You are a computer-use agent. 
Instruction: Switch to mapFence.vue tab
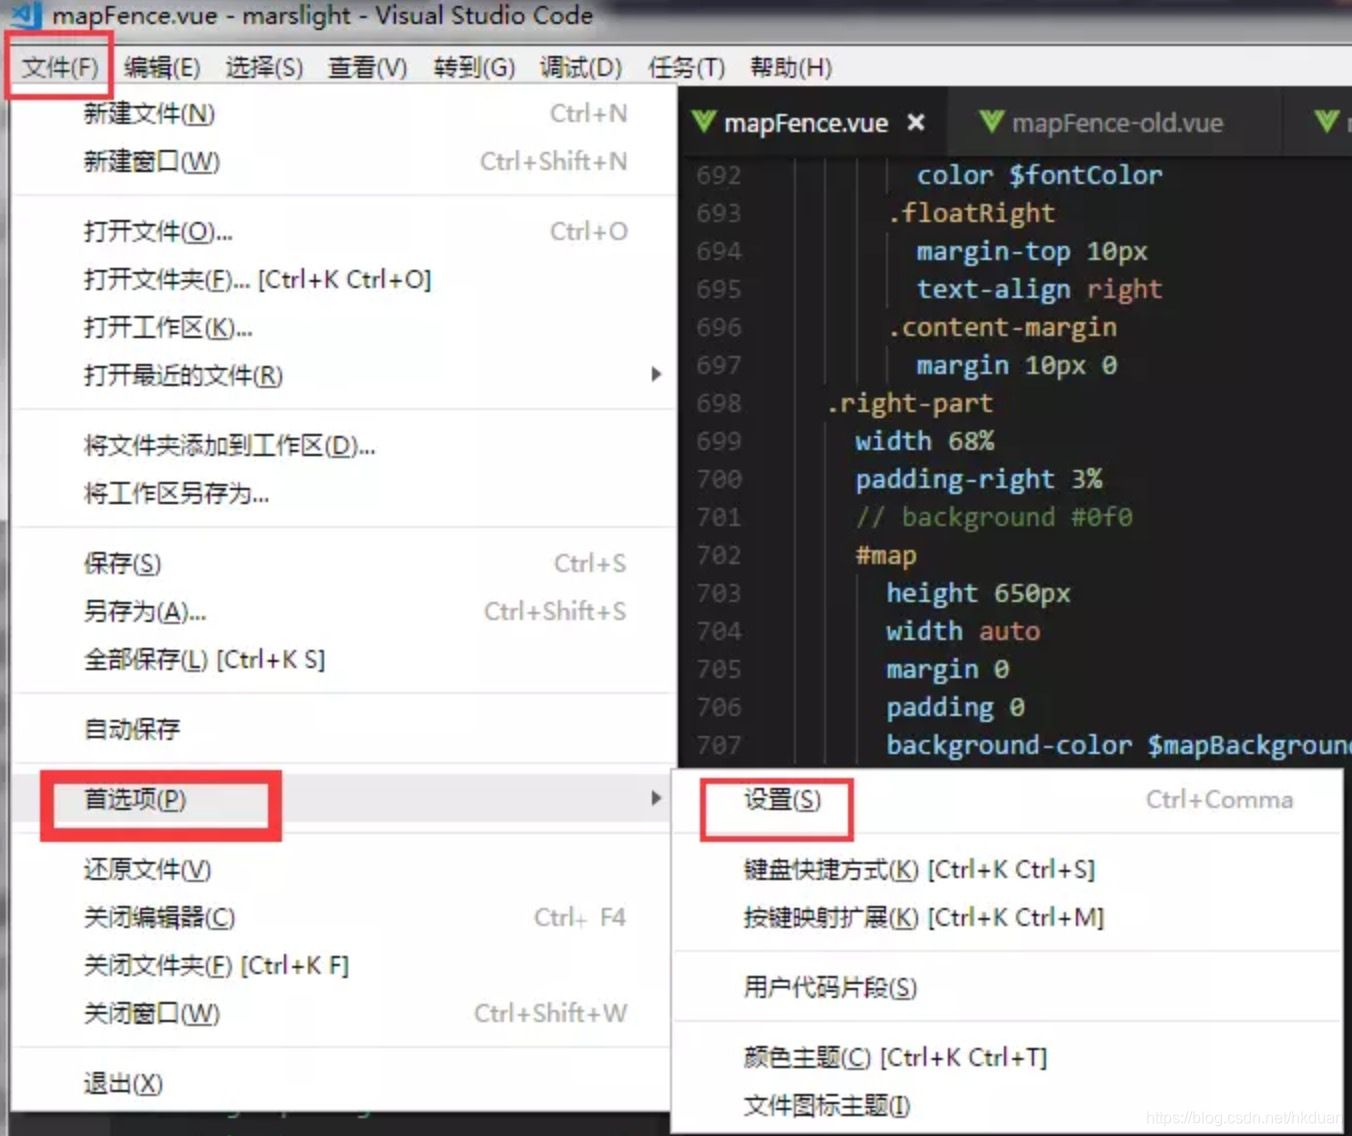click(811, 122)
